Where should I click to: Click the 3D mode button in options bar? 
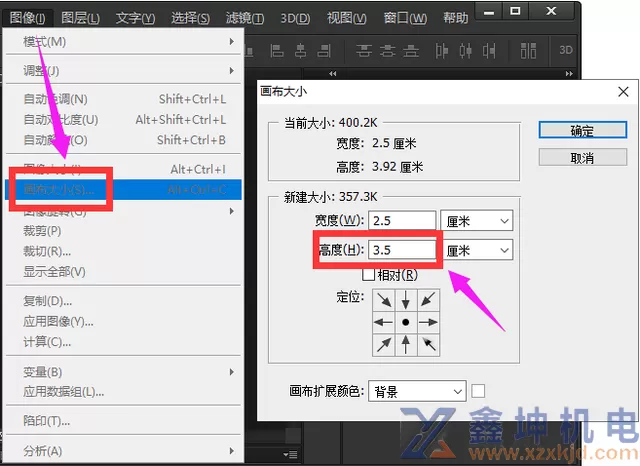point(566,50)
